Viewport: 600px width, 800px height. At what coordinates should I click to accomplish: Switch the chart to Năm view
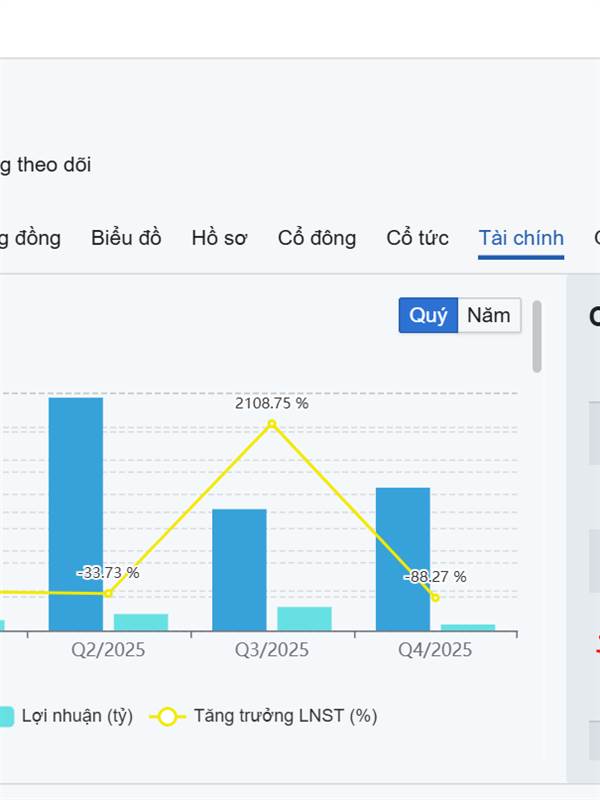click(x=489, y=315)
